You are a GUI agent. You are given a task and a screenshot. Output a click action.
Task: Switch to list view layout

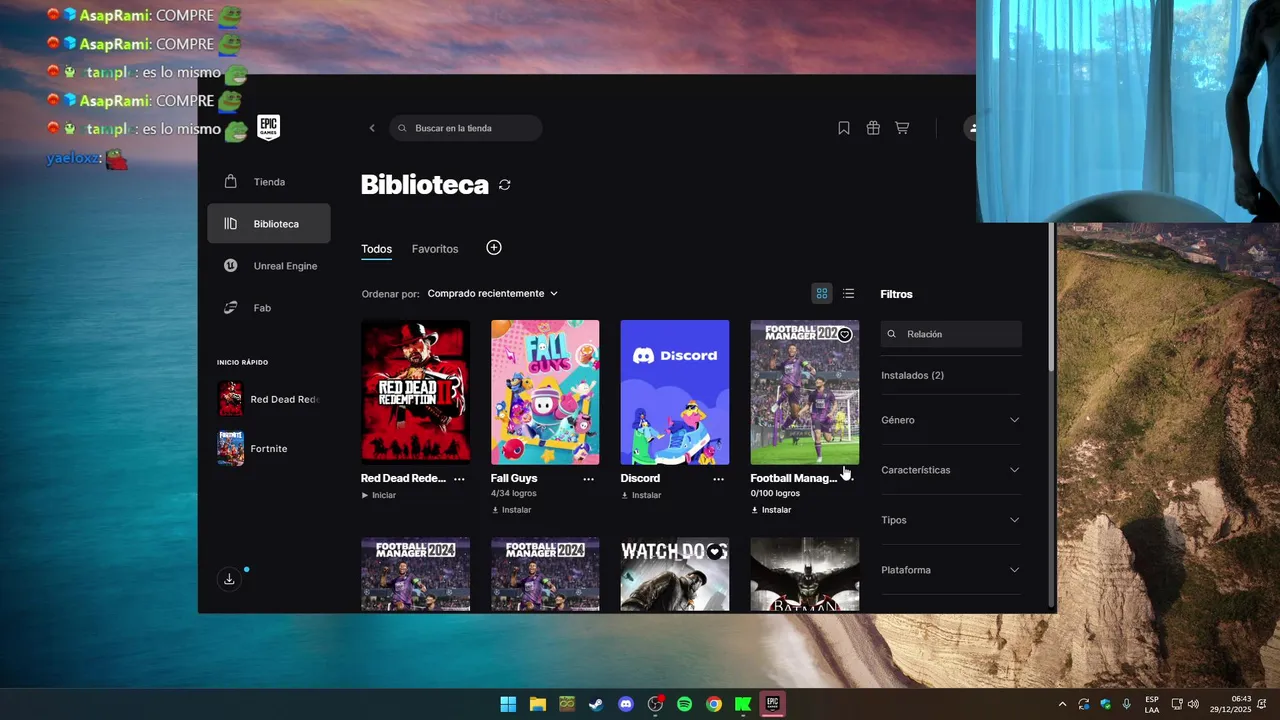click(x=849, y=293)
